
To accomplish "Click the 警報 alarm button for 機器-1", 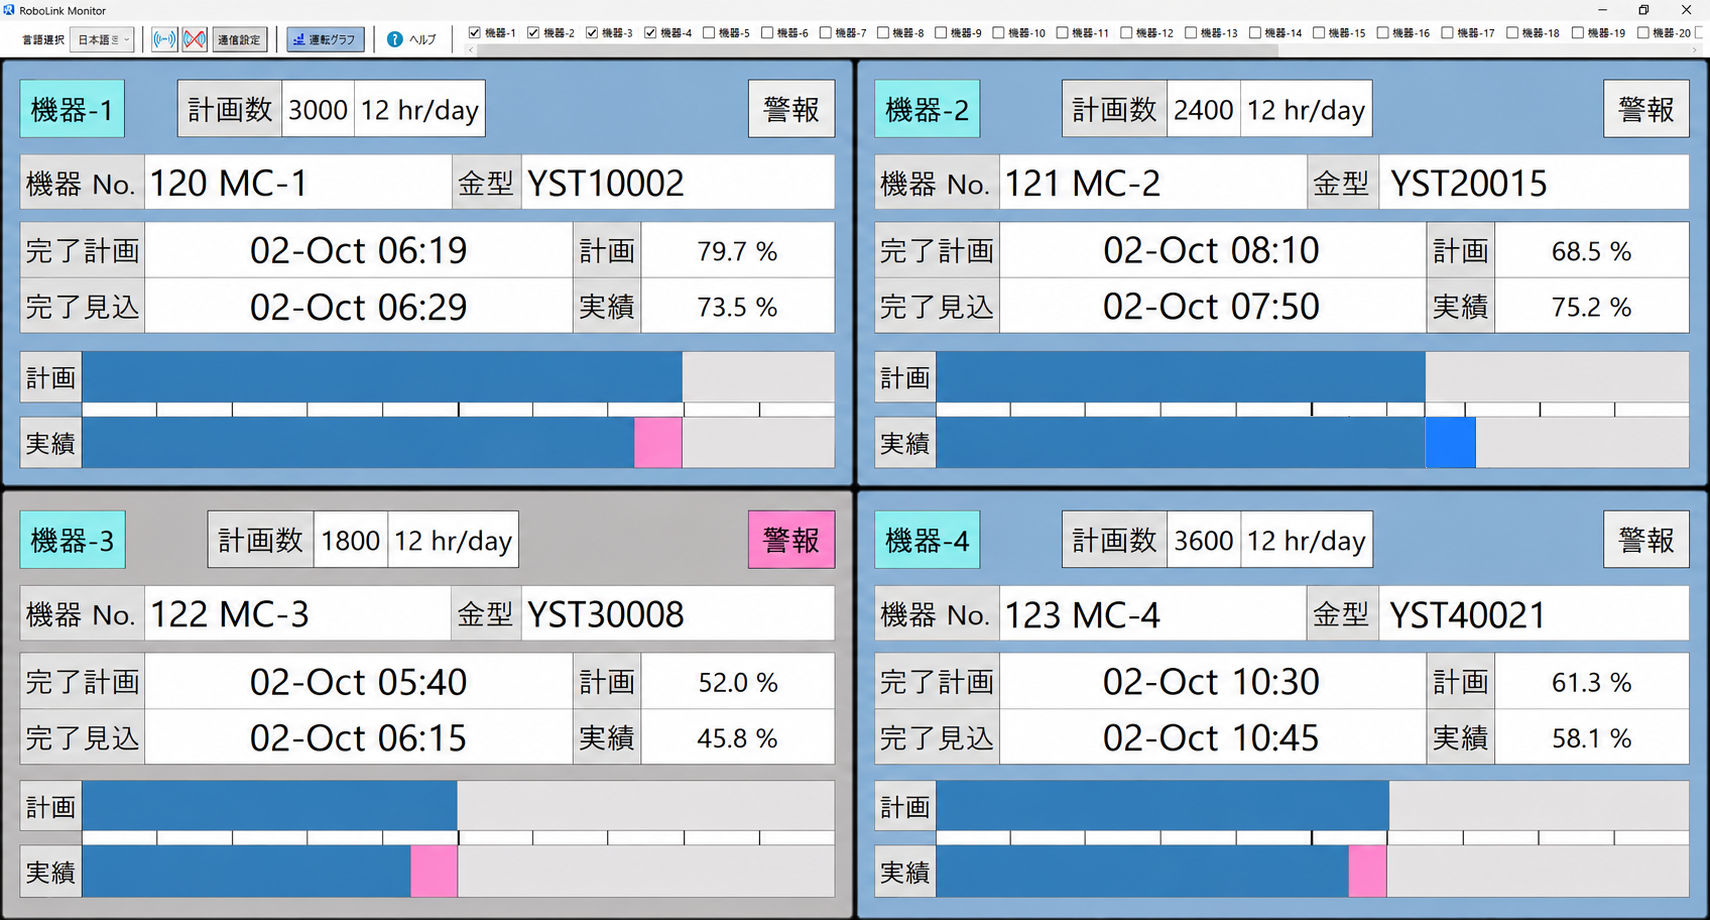I will pyautogui.click(x=791, y=109).
